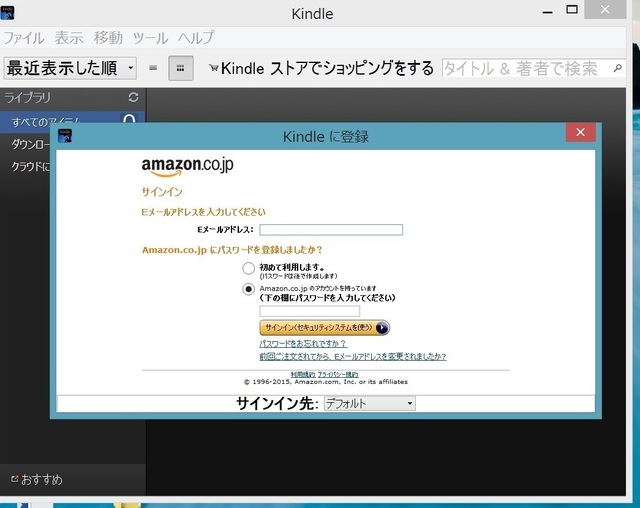This screenshot has width=640, height=508.
Task: Click the ライブラリ header text
Action: point(27,98)
